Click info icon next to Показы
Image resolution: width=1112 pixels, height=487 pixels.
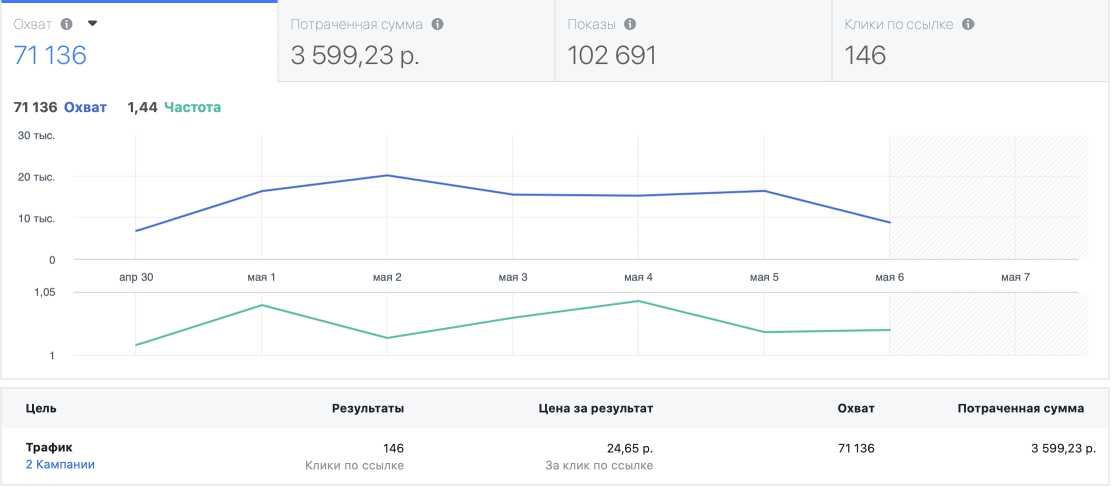(x=630, y=24)
